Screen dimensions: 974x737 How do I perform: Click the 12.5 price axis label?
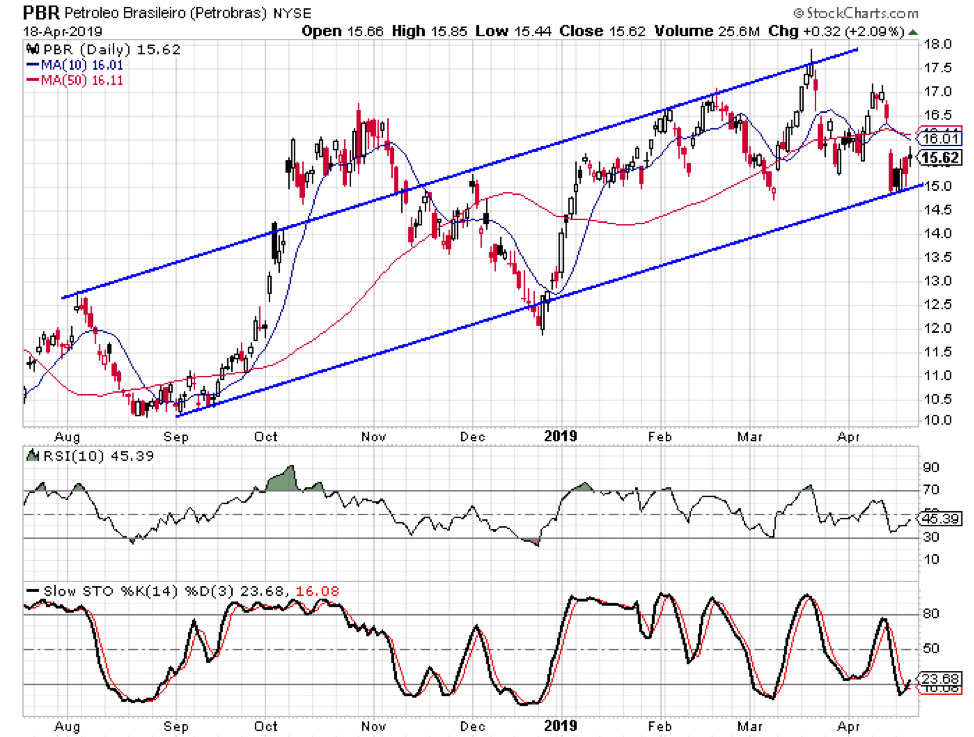point(937,304)
